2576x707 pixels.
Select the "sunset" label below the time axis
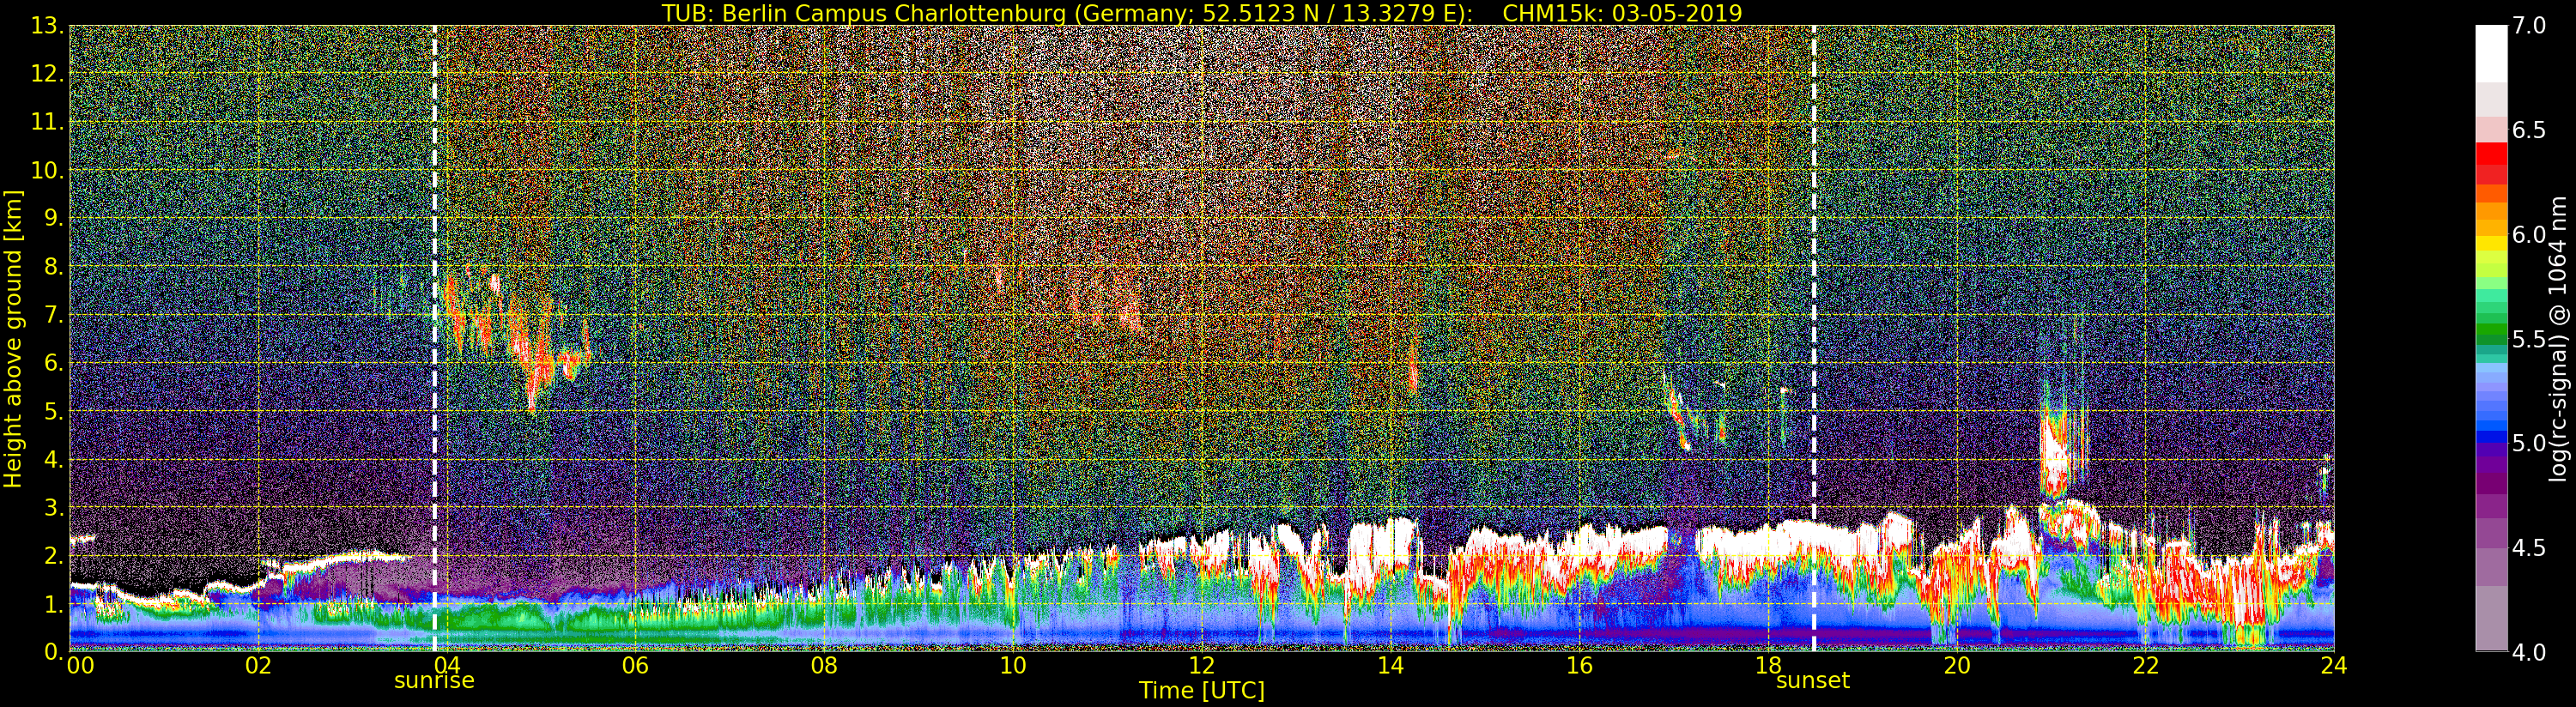1812,681
